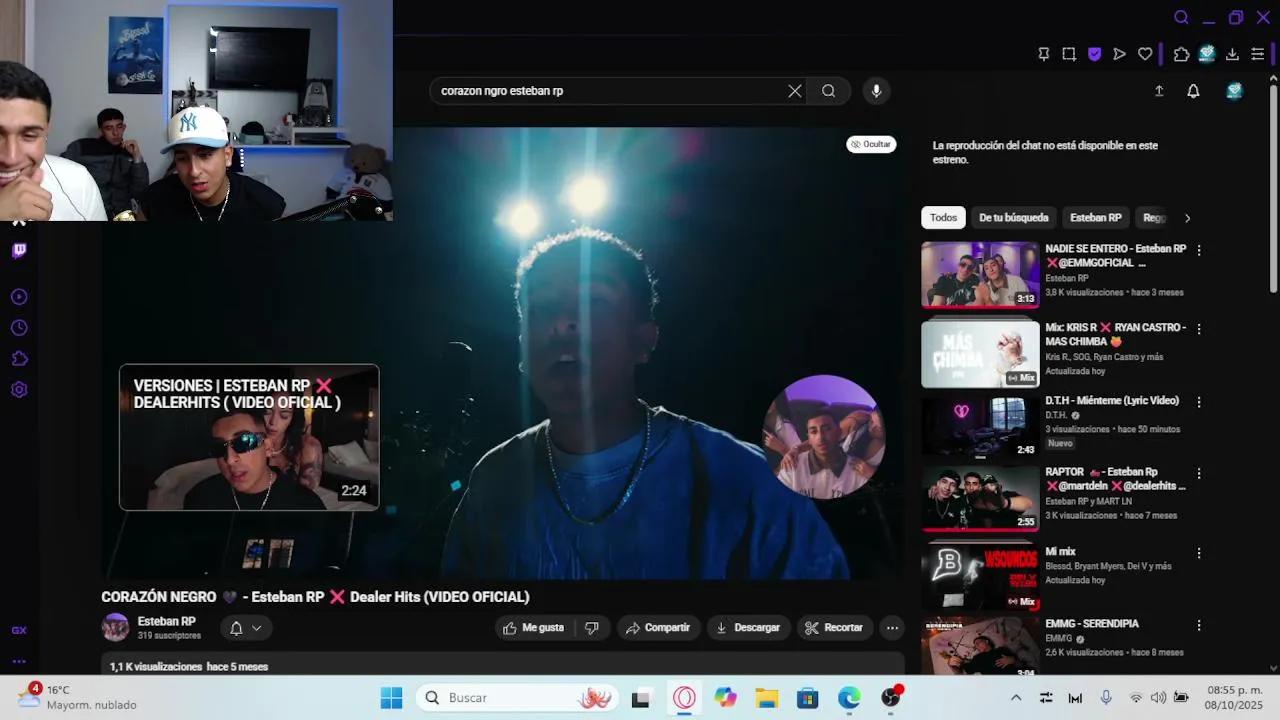Open Microsoft Store from the taskbar
This screenshot has height=720, width=1280.
click(807, 698)
